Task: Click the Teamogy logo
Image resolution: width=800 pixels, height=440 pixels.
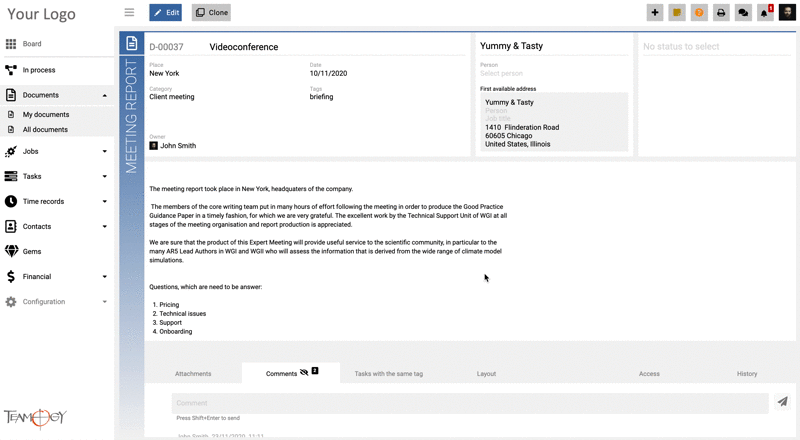Action: 35,418
